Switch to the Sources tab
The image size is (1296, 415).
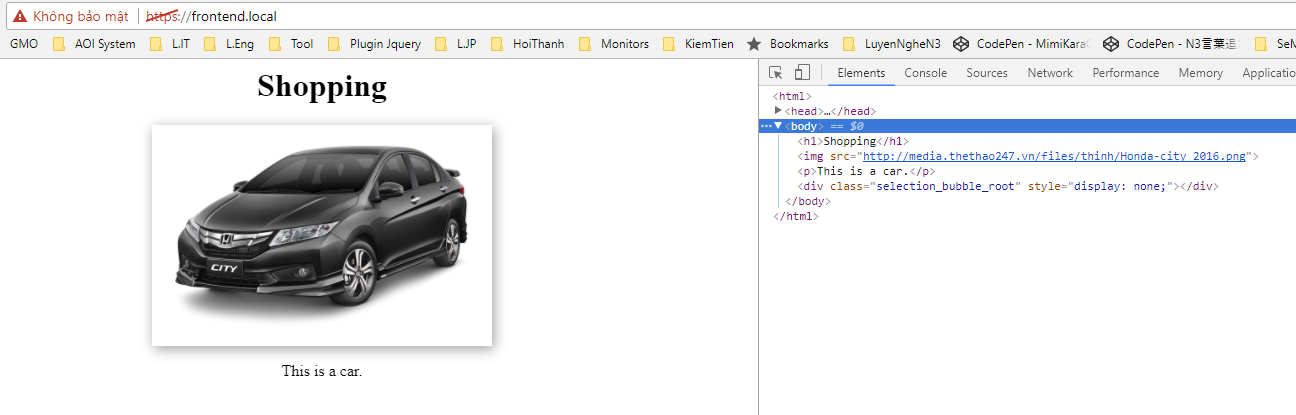pos(987,73)
